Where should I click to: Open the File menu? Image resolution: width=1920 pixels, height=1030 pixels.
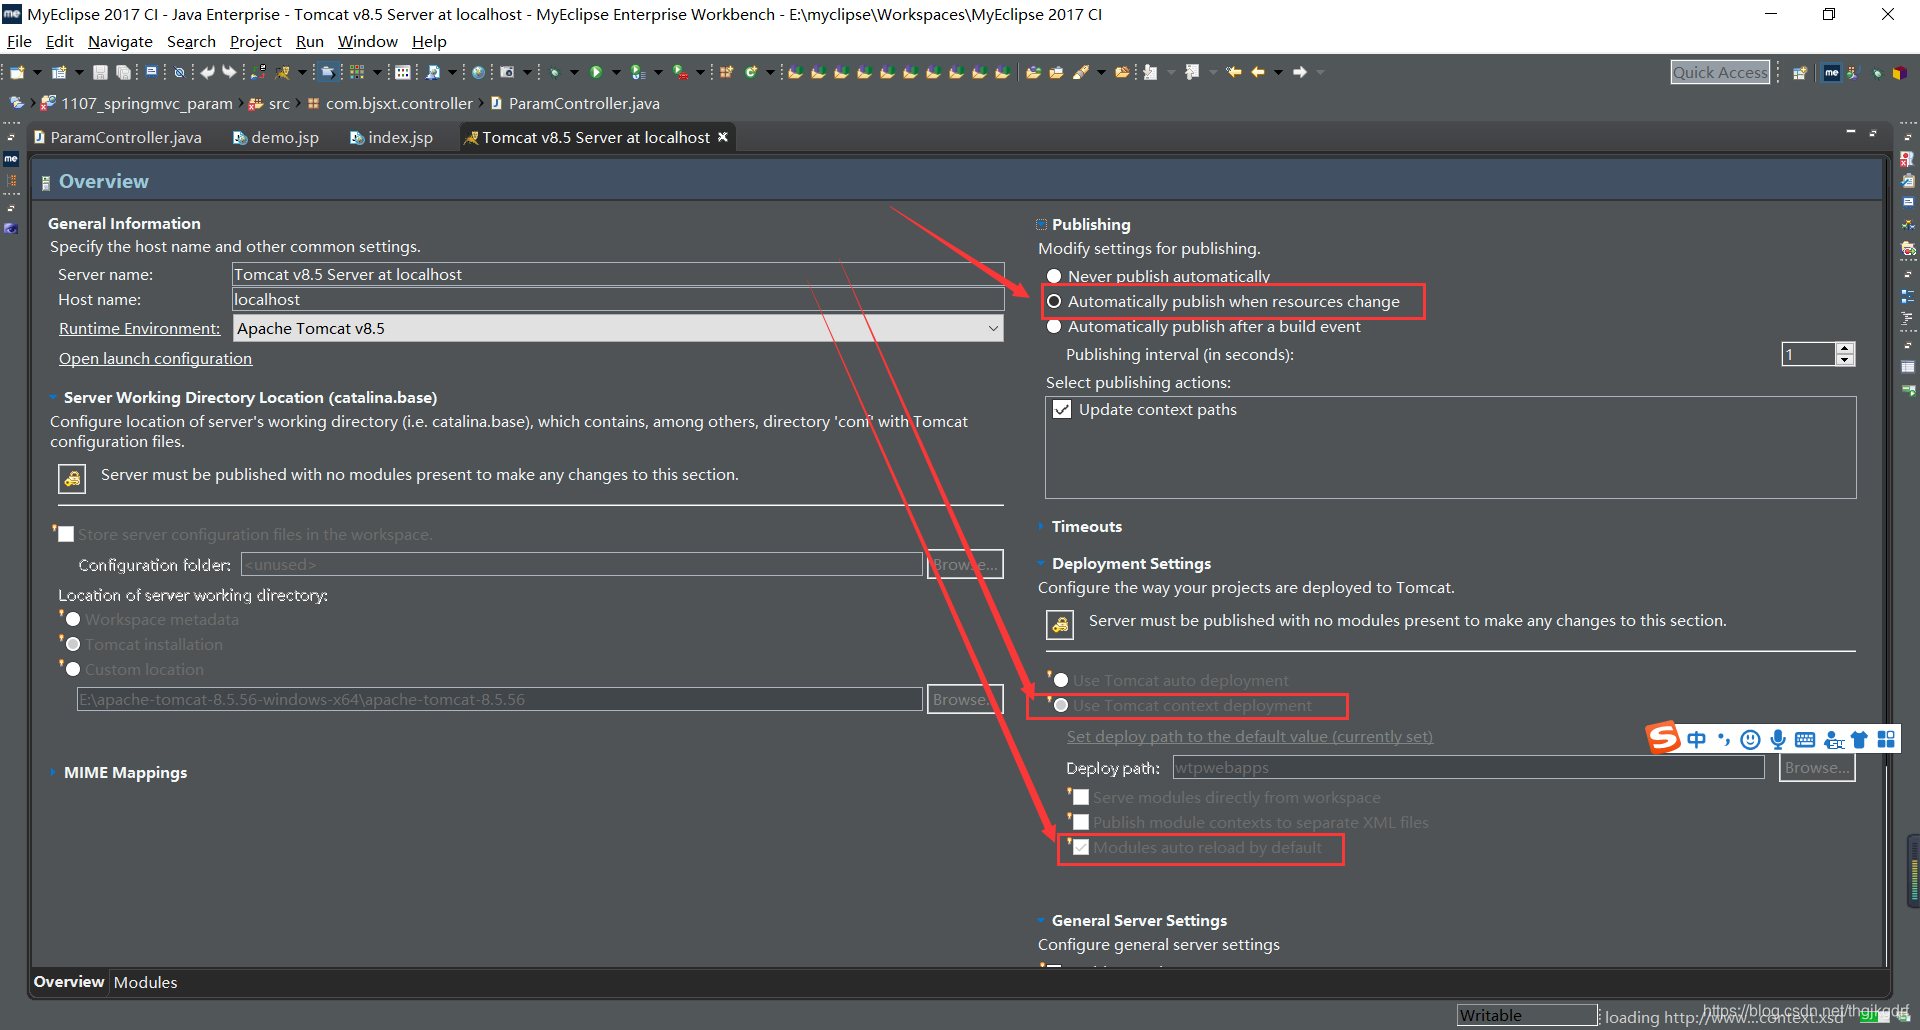point(19,41)
